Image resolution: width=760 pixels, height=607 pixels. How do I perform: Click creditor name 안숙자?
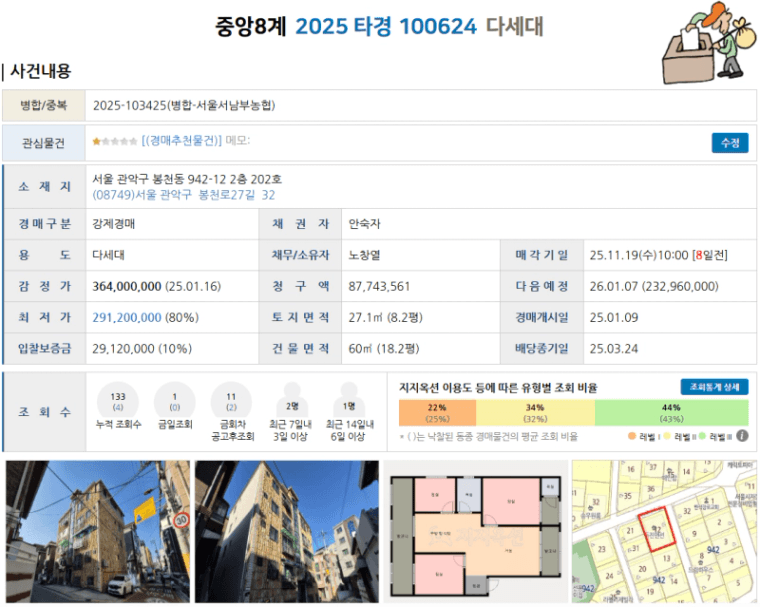point(364,224)
